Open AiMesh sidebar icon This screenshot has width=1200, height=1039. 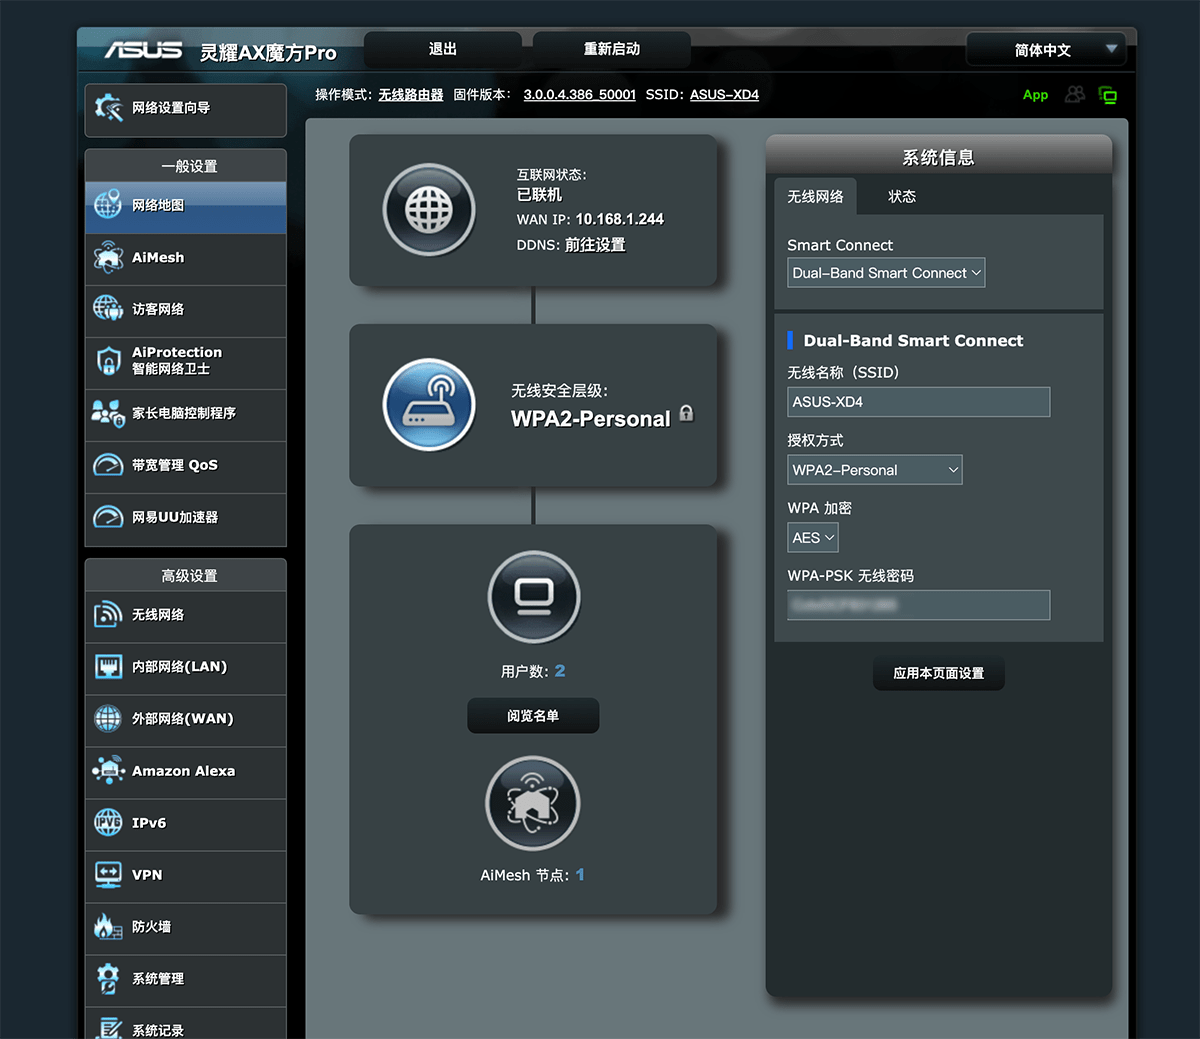[108, 257]
